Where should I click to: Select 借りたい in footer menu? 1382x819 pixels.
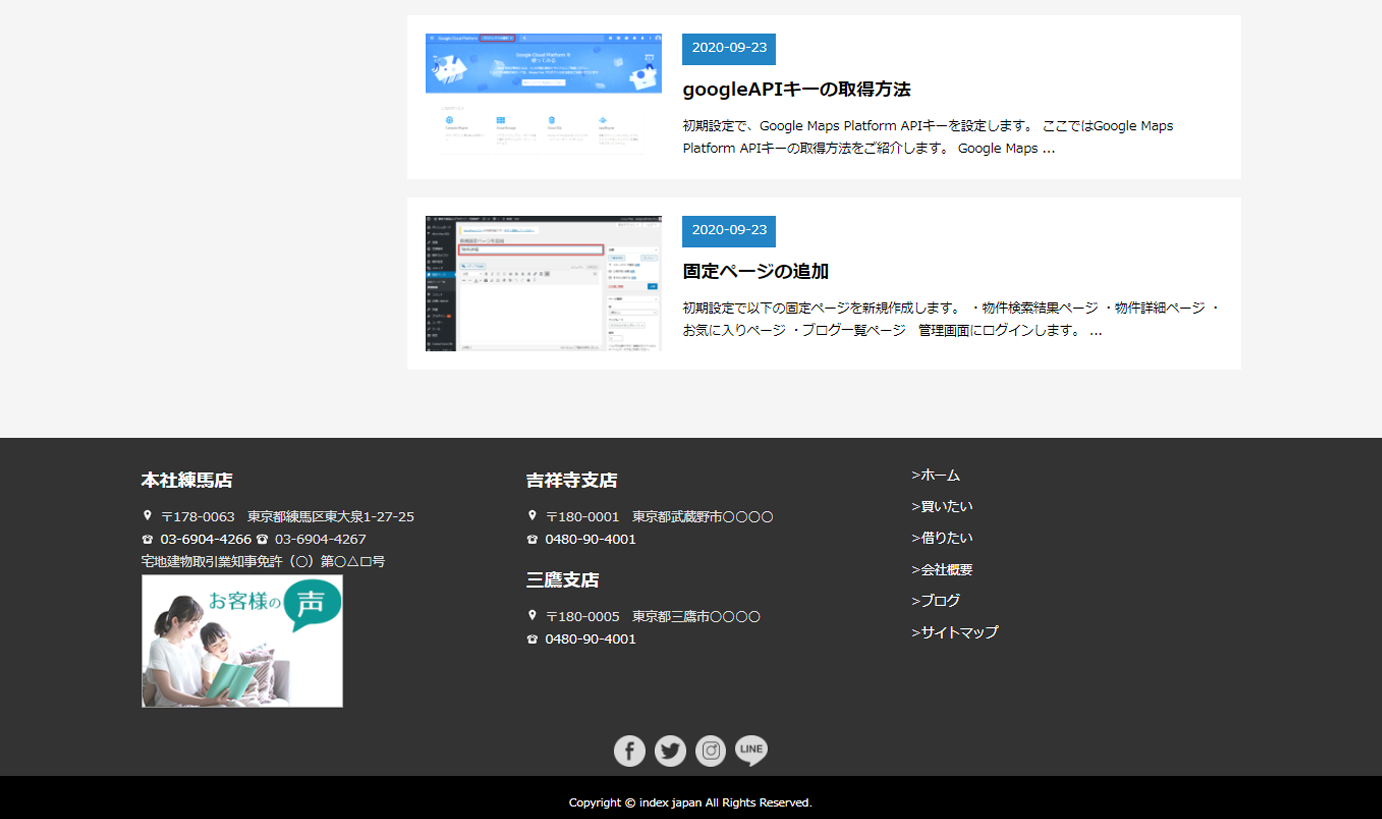click(x=945, y=538)
